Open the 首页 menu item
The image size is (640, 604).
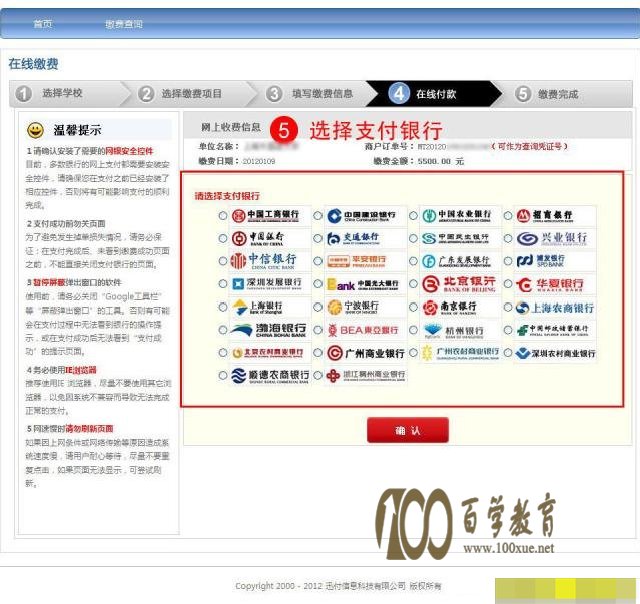pos(42,24)
